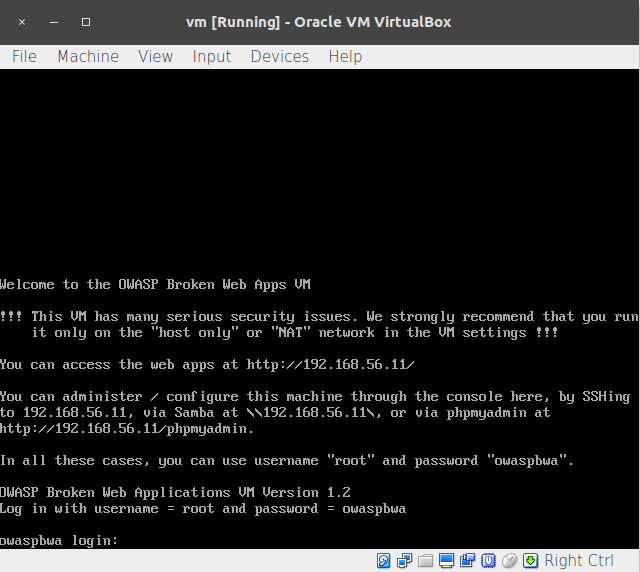Click the mouse integration status icon
Viewport: 640px width, 572px height.
509,561
